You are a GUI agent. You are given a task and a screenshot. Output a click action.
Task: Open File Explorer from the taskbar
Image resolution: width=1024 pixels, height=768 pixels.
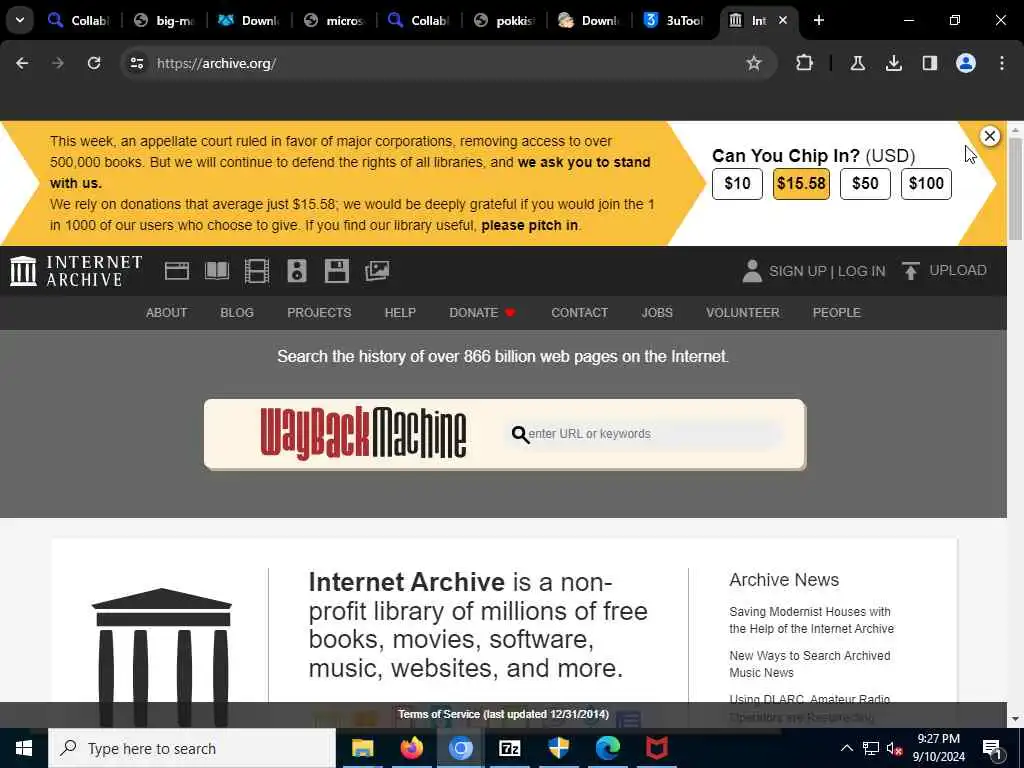pos(362,748)
